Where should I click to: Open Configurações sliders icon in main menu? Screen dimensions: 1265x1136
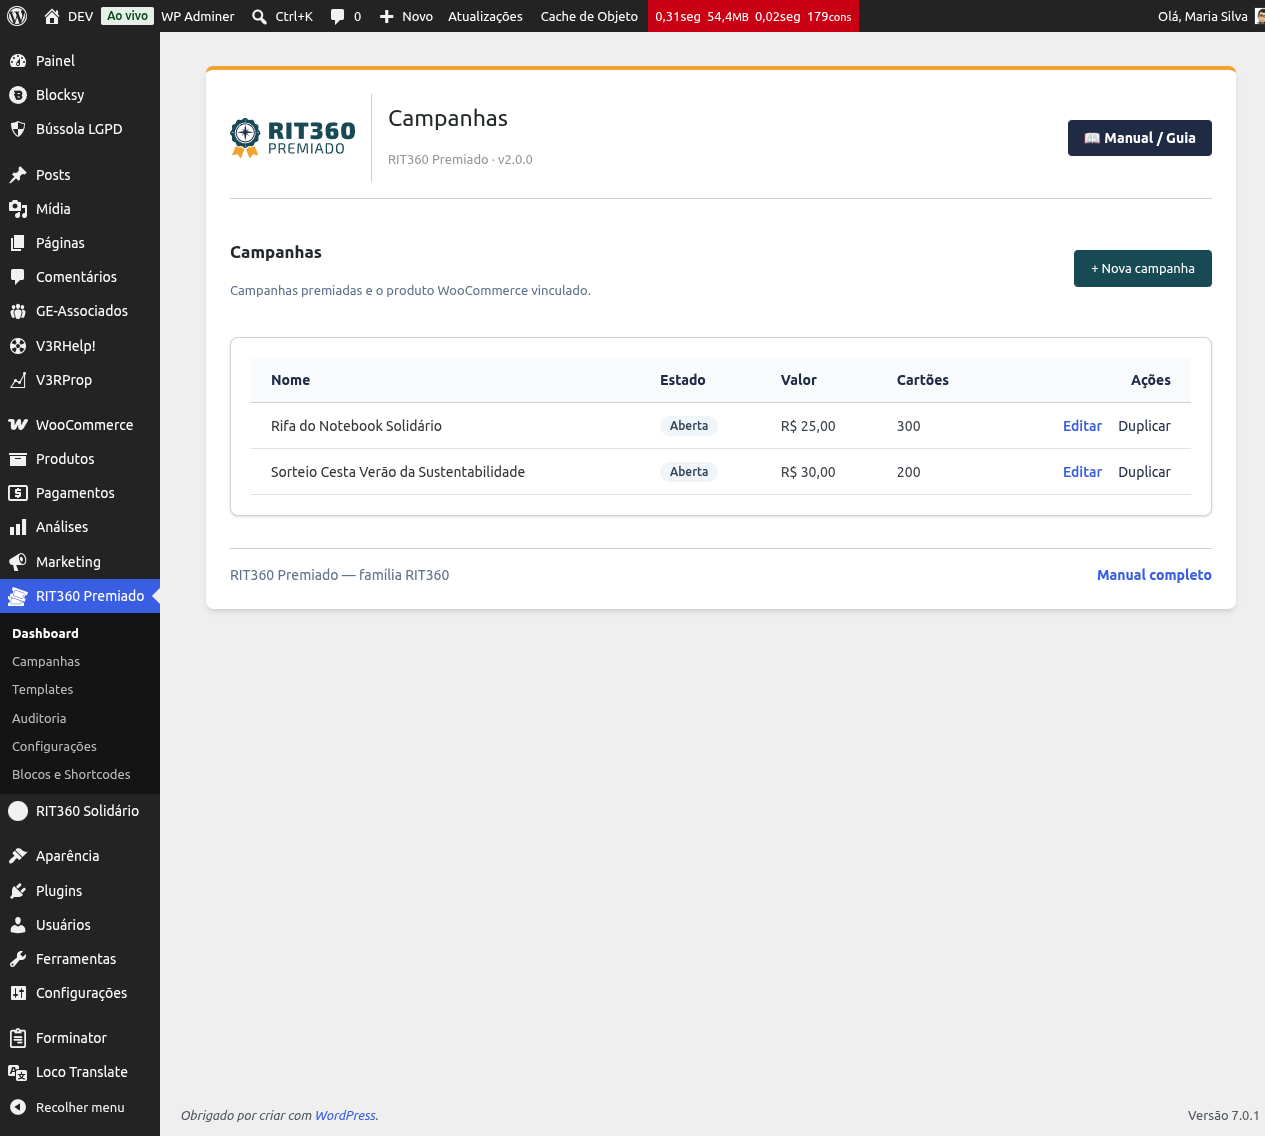pyautogui.click(x=18, y=993)
